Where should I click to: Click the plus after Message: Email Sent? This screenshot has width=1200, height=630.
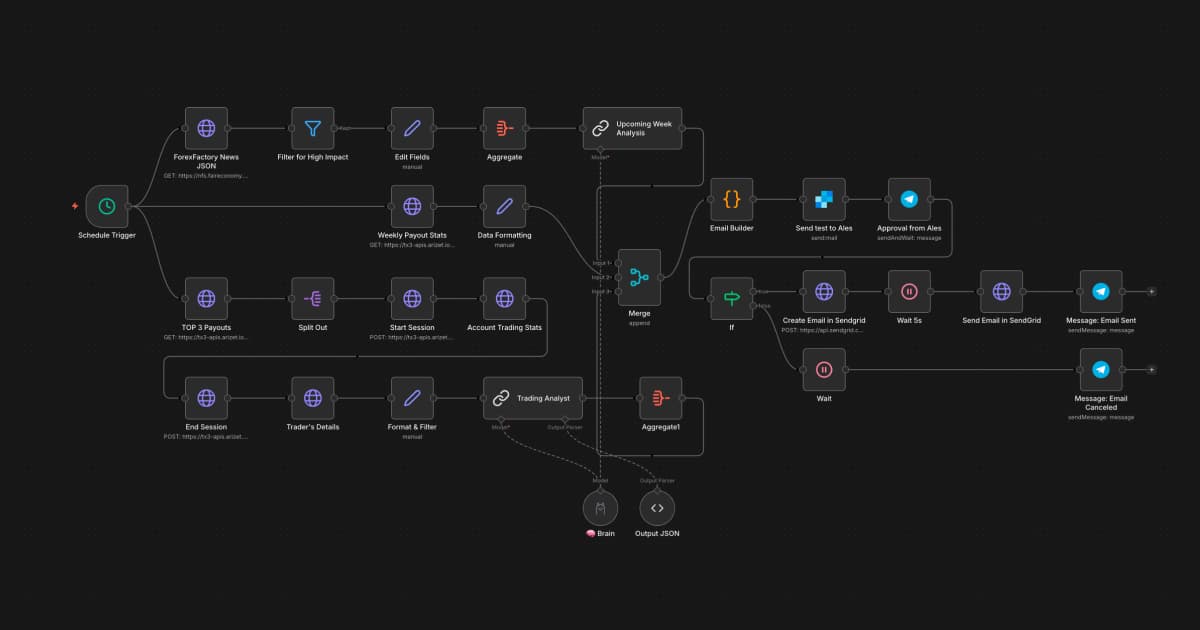1152,292
